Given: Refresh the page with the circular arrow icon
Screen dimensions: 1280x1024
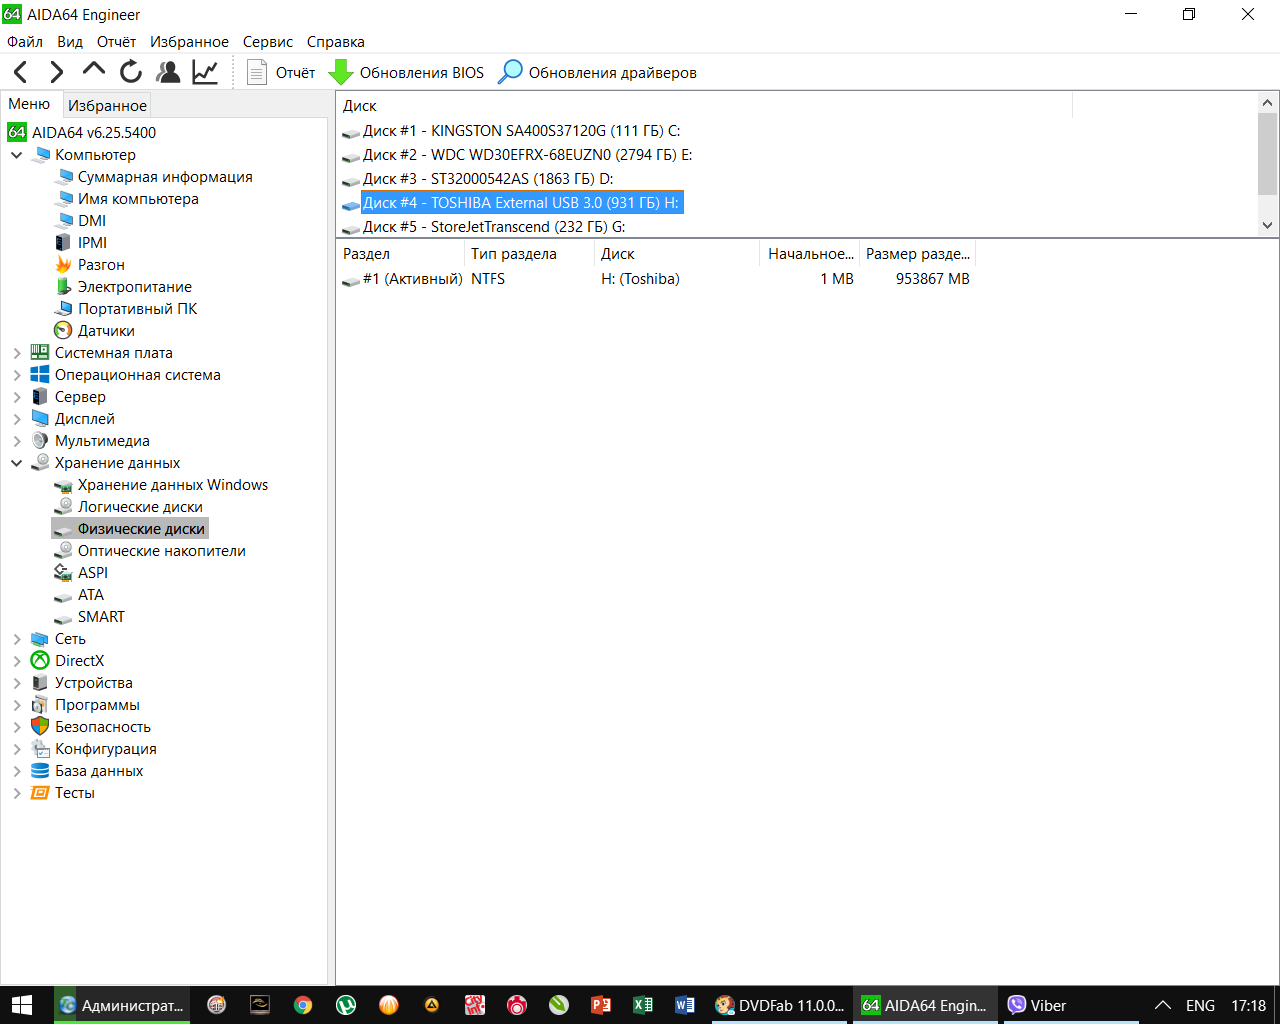Looking at the screenshot, I should (131, 72).
